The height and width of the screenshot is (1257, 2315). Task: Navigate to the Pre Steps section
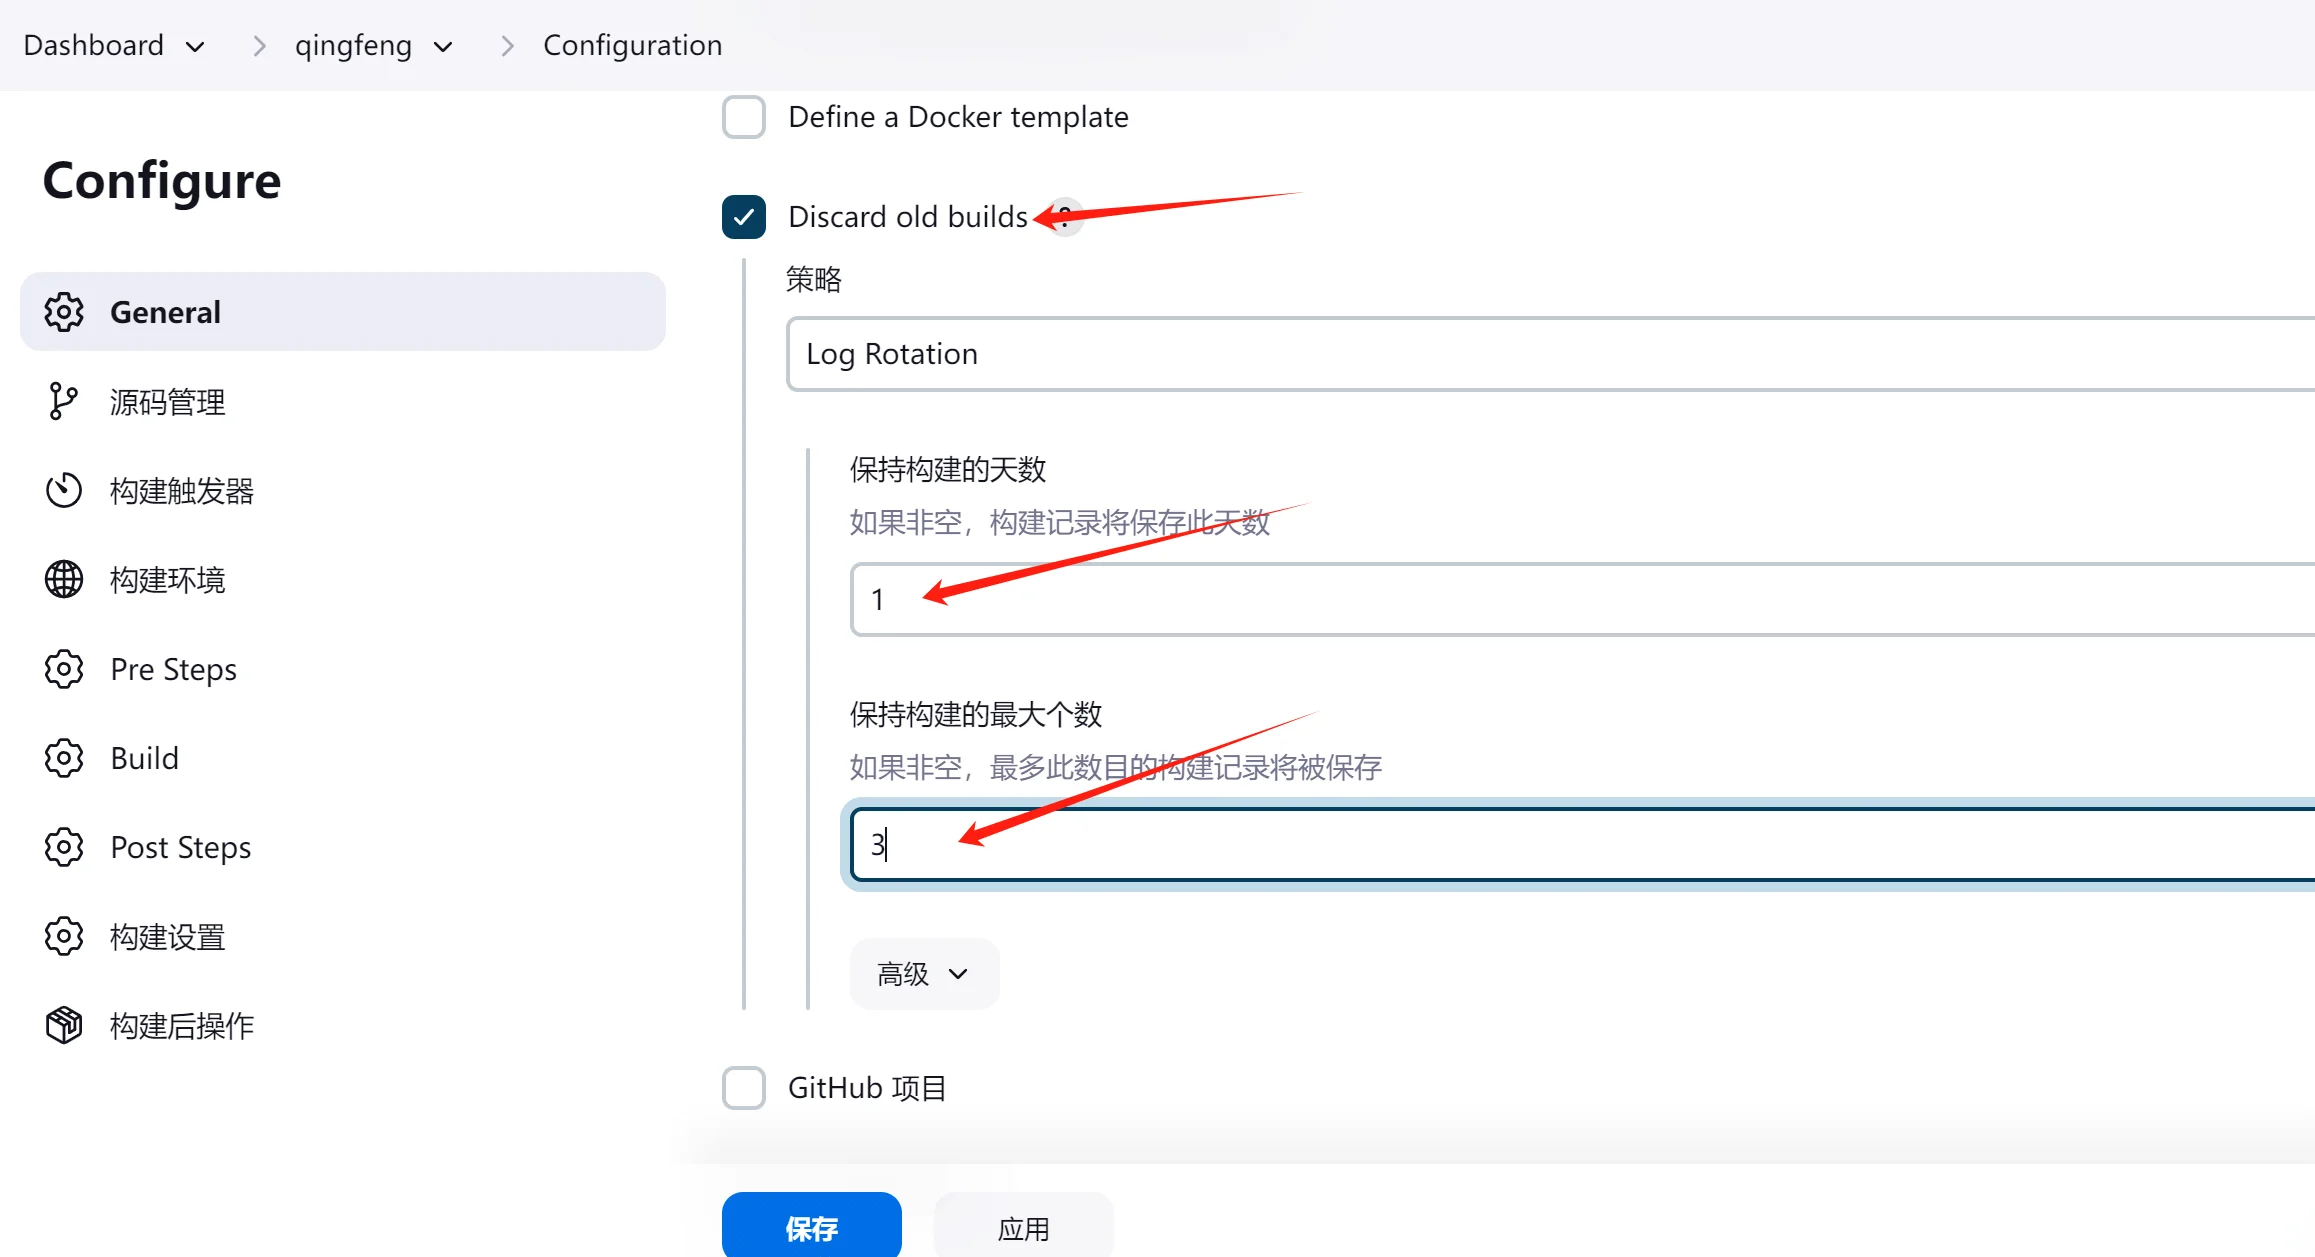click(x=343, y=669)
